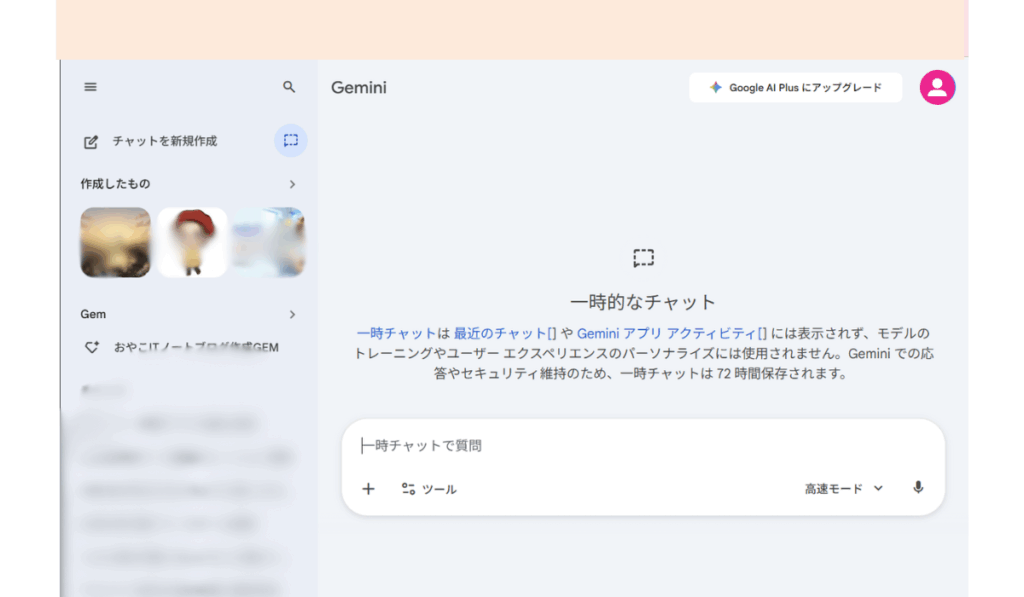Screen dimensions: 1024x597
Task: Select チャットを新規作成 compose icon
Action: click(x=90, y=140)
